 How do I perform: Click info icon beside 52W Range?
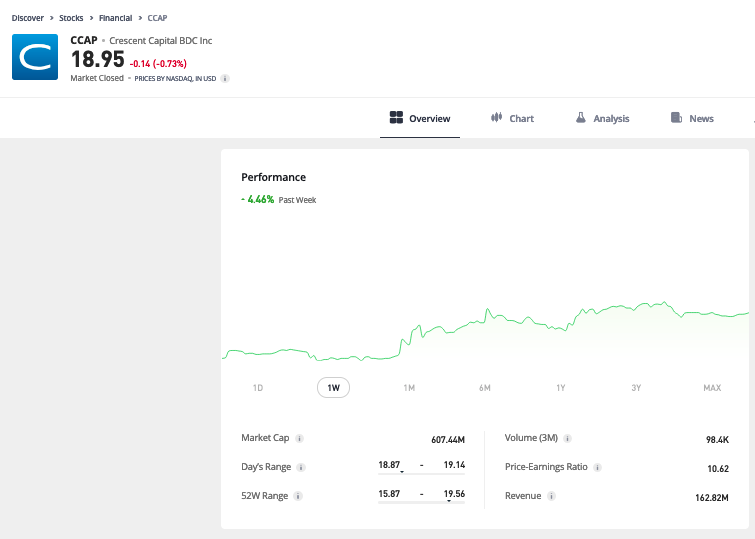point(299,496)
